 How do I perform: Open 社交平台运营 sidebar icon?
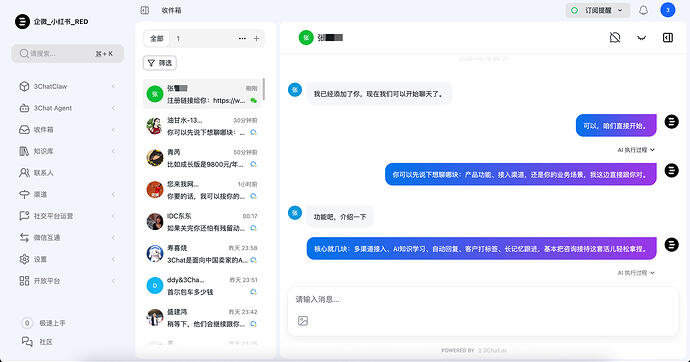(x=24, y=216)
